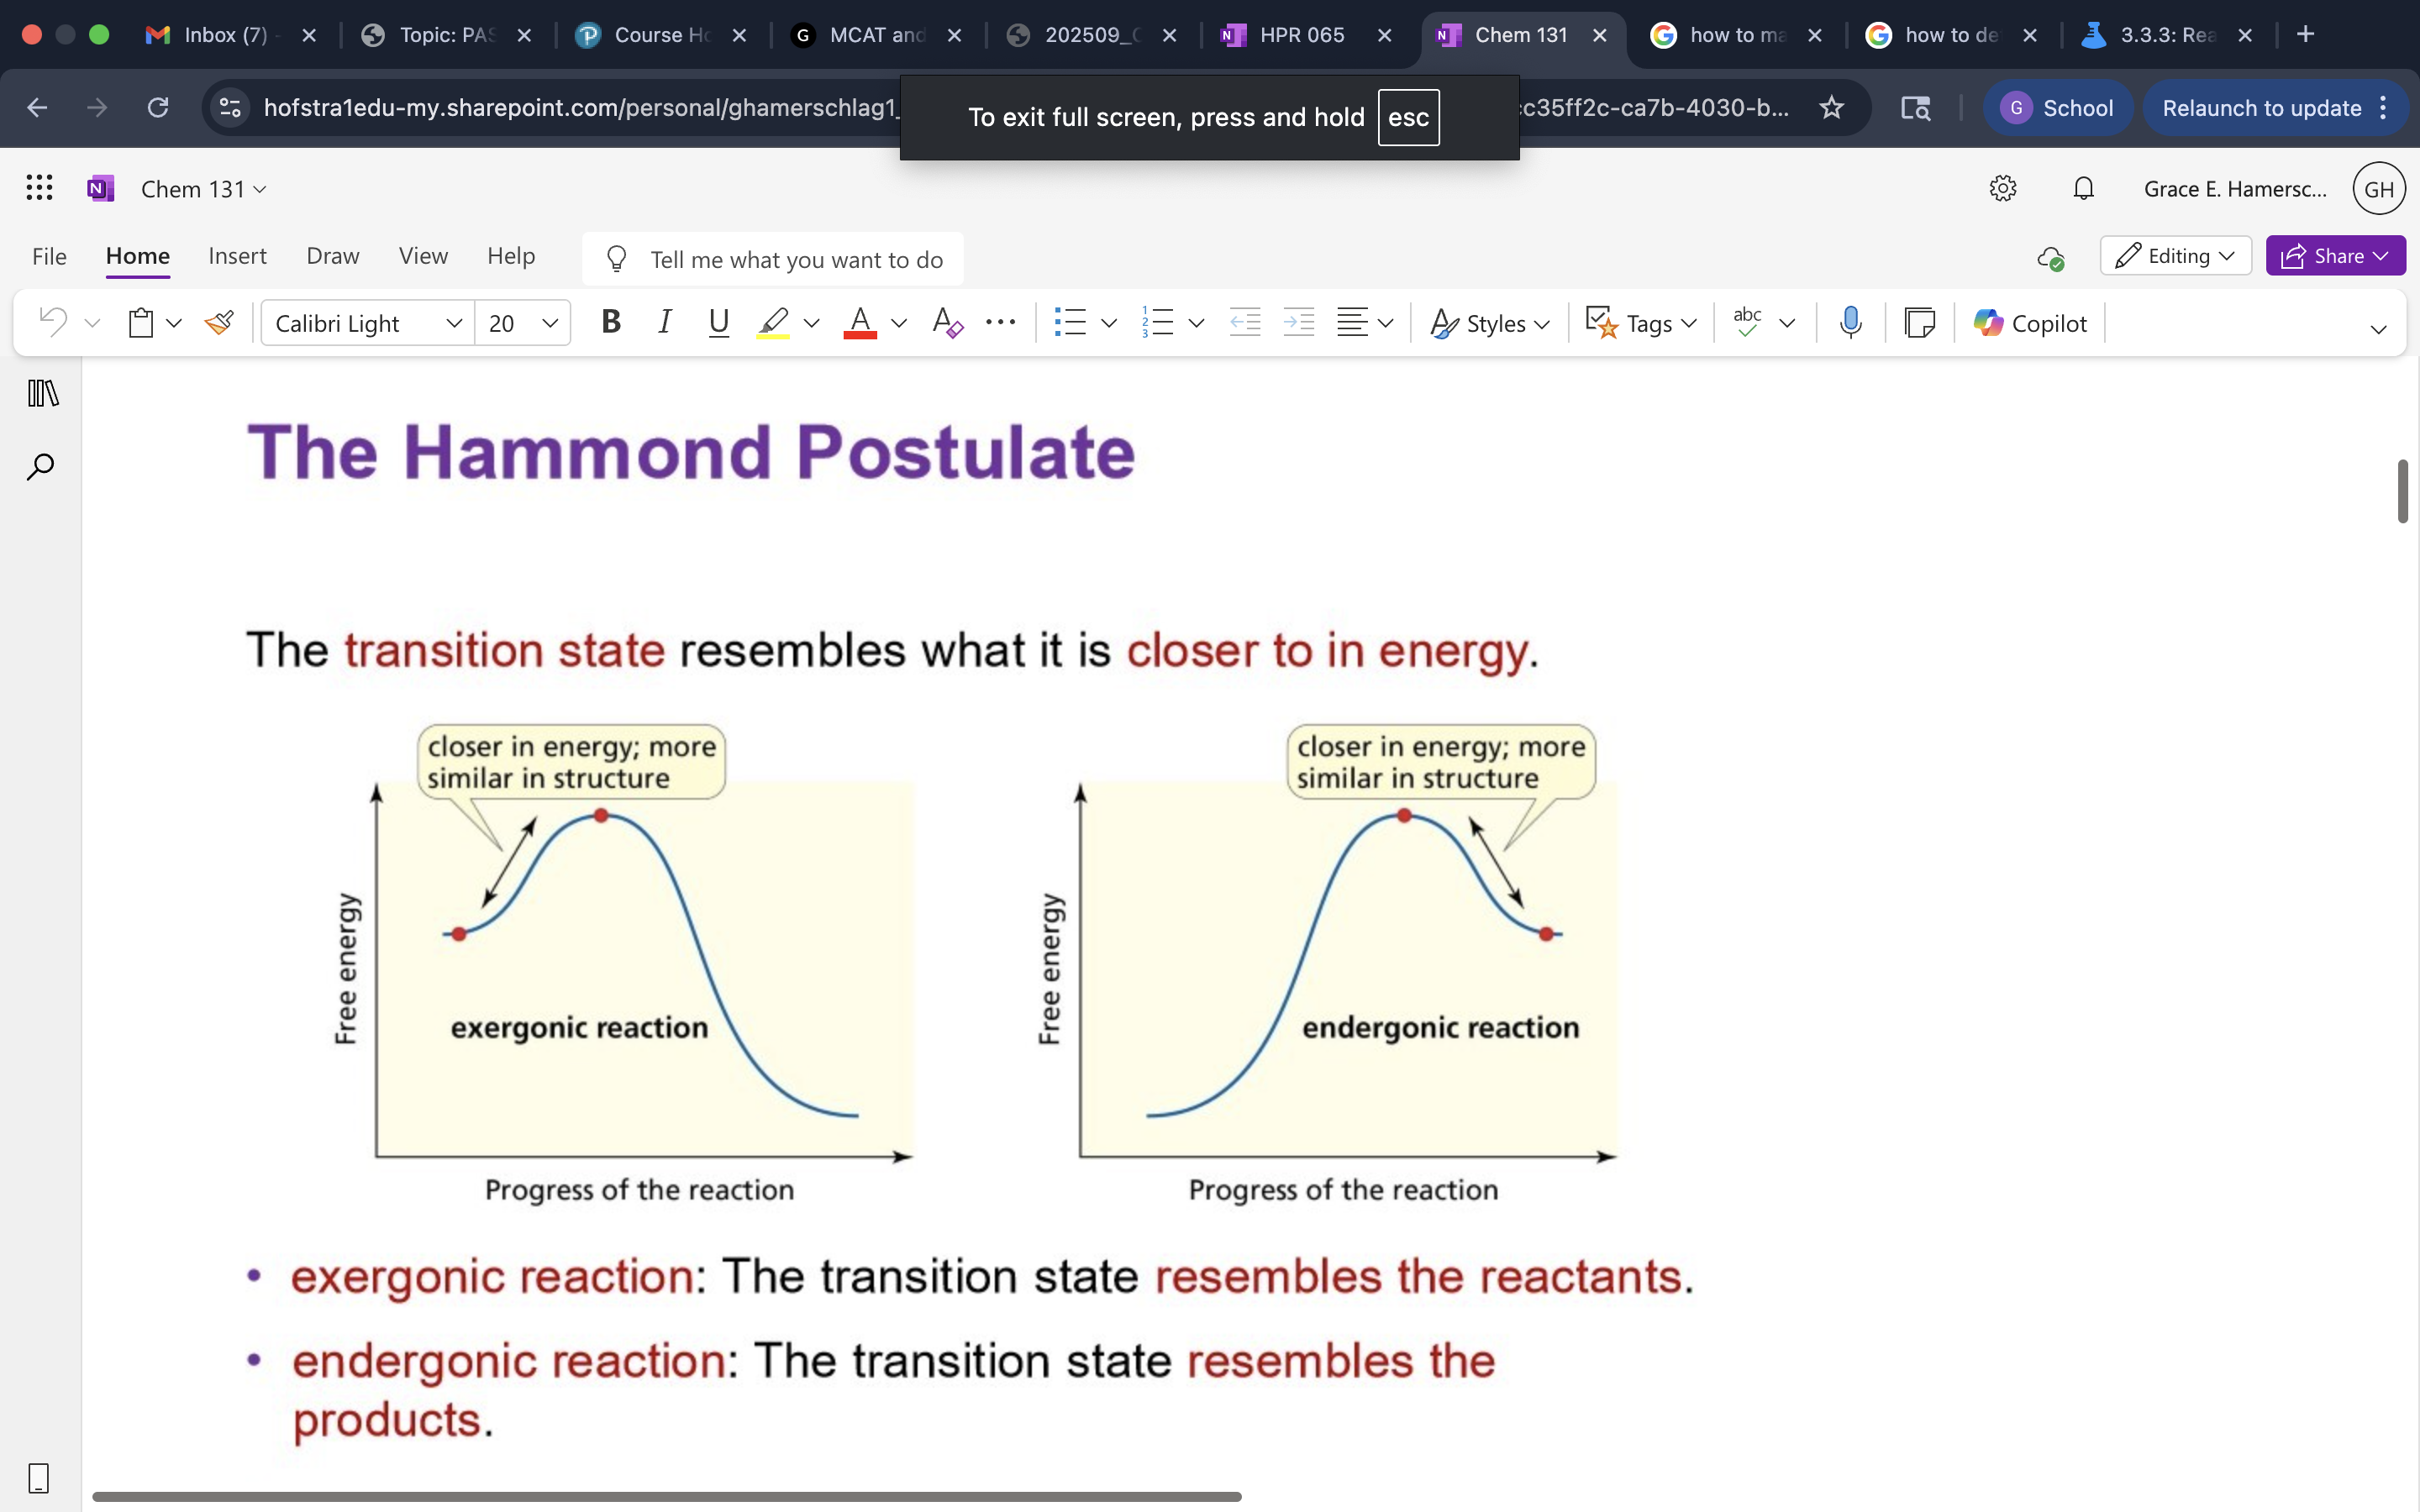Image resolution: width=2420 pixels, height=1512 pixels.
Task: Open the notebooks list in the sidebar
Action: point(40,393)
